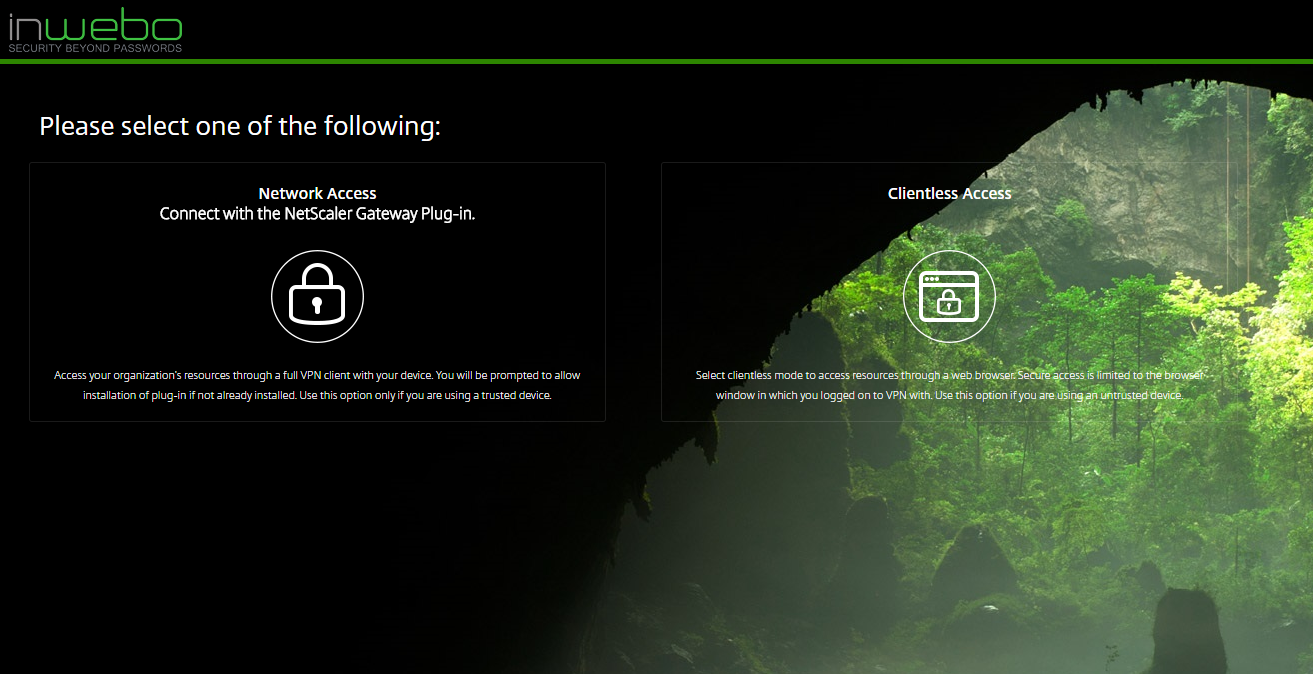Click 'Connect with the NetScaler Gateway Plug-in.' text

317,213
